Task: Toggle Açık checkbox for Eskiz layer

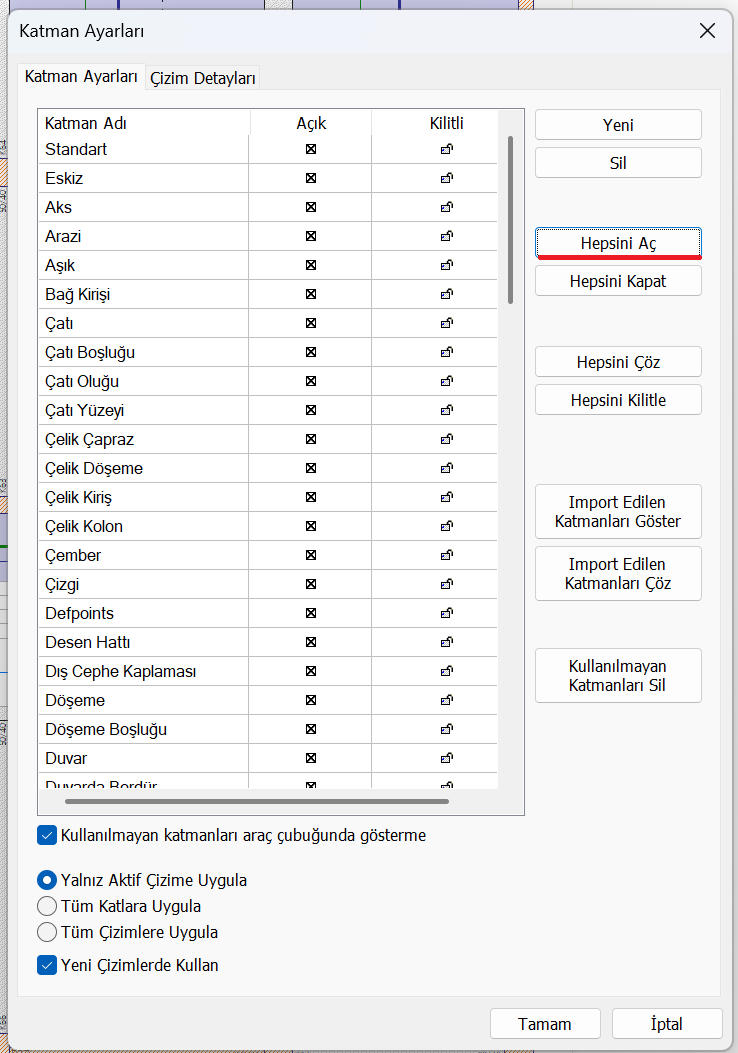Action: click(x=311, y=178)
